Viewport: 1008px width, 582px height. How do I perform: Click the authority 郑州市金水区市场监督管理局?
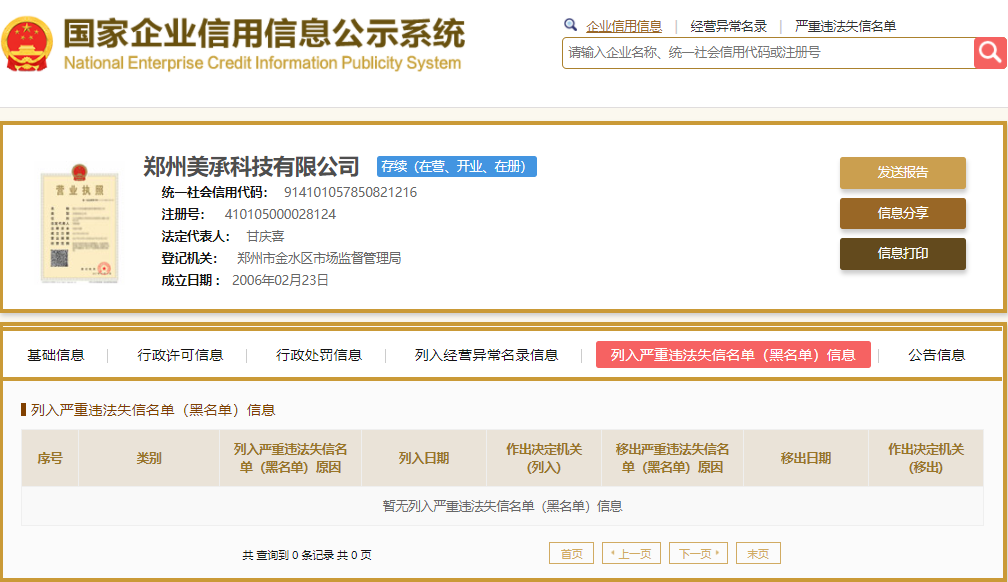click(319, 258)
